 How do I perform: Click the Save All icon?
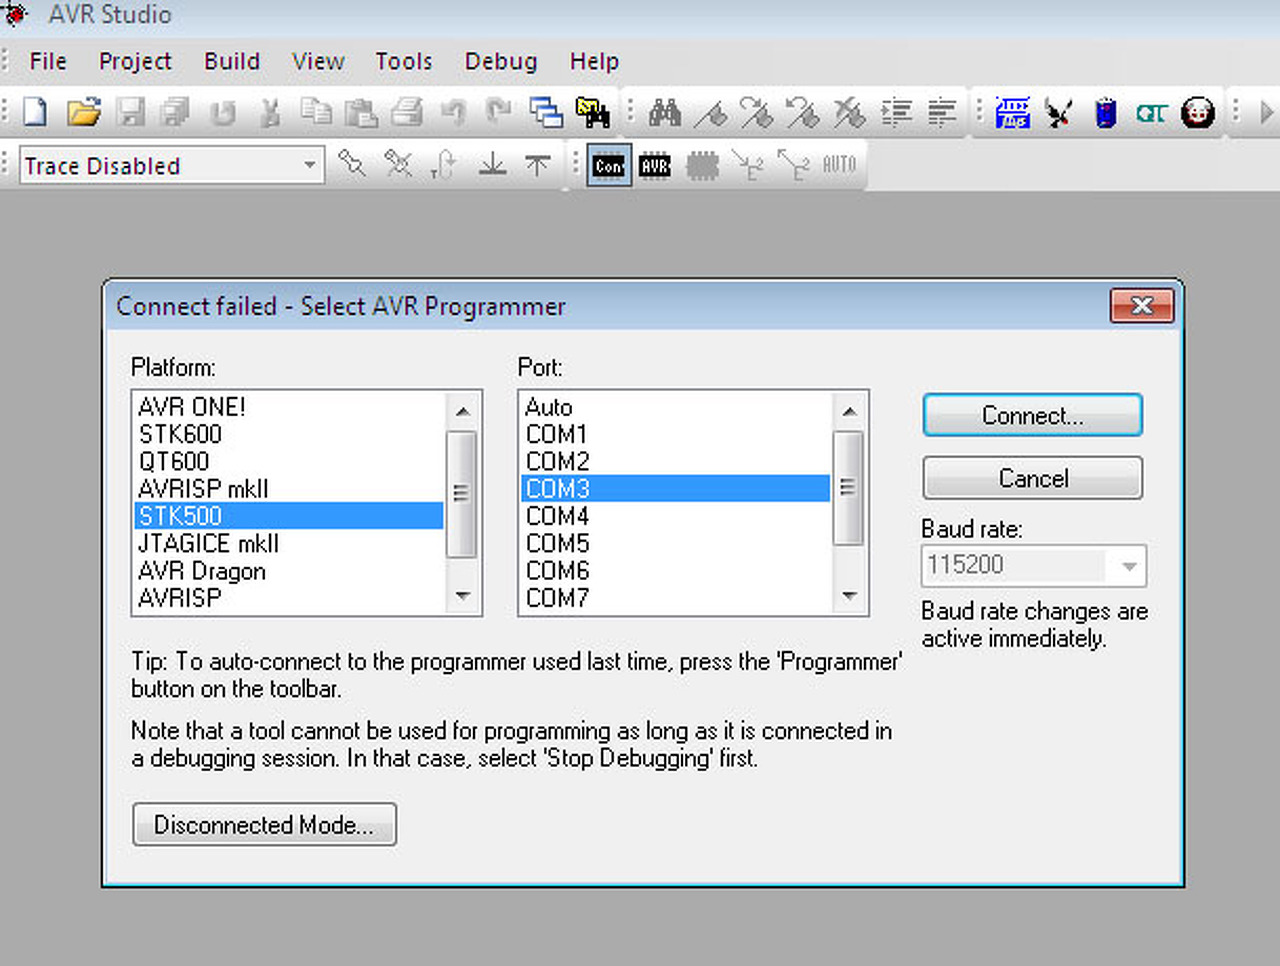[x=176, y=111]
